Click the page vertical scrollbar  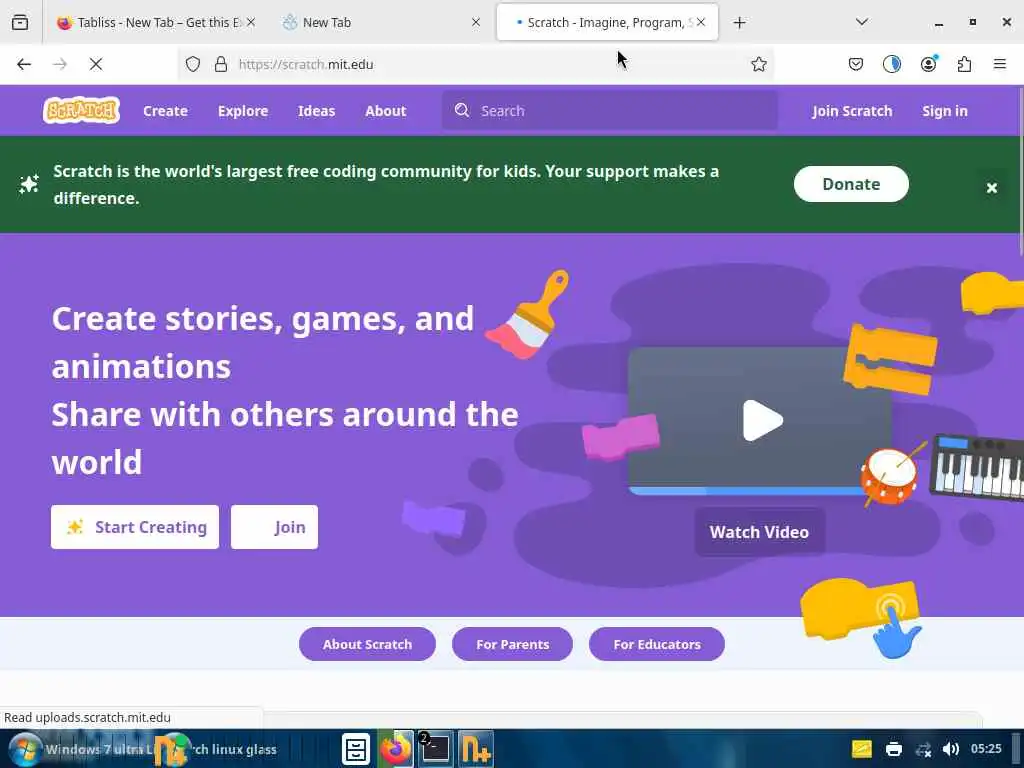[x=1020, y=172]
